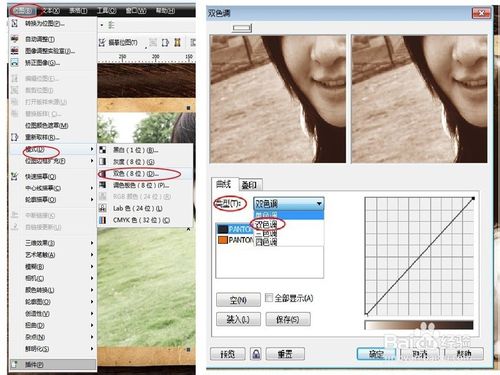Enable 全部显示 checkbox
The width and height of the screenshot is (500, 375).
click(x=269, y=298)
